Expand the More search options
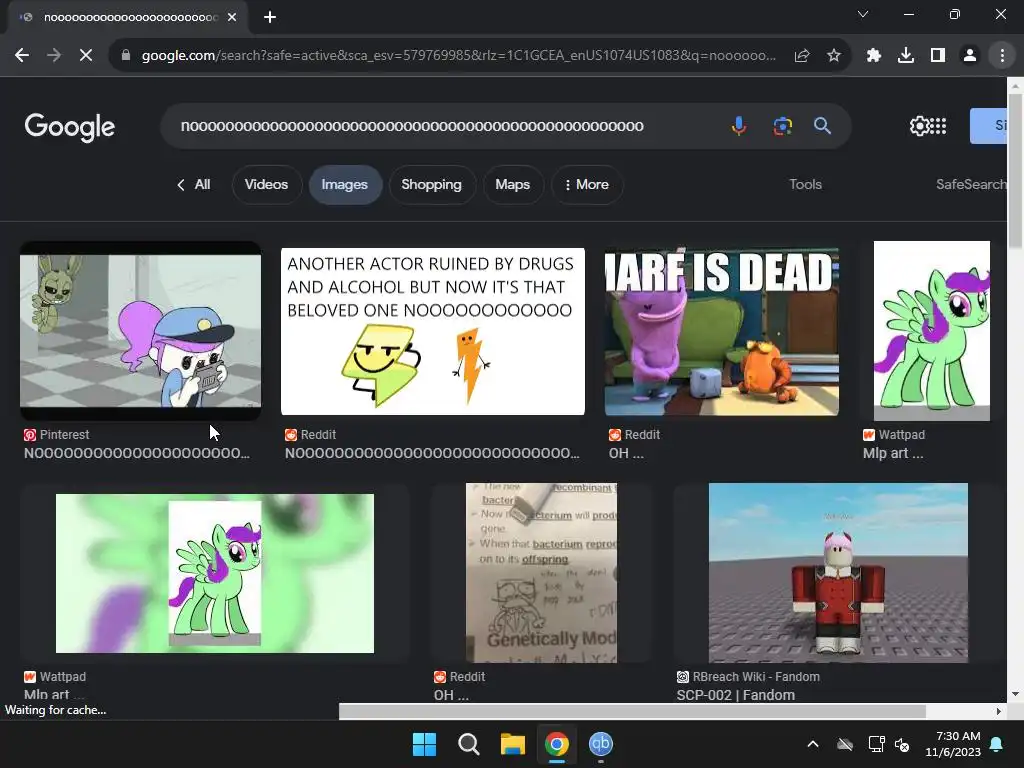The width and height of the screenshot is (1024, 768). click(587, 185)
